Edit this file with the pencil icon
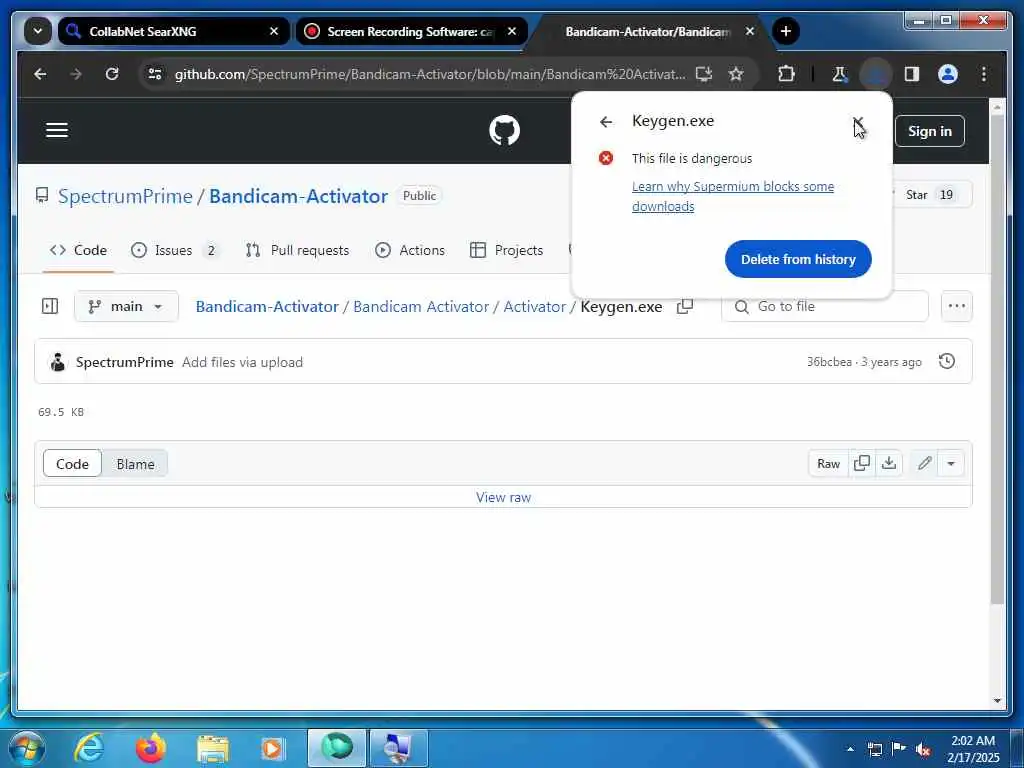 (924, 464)
